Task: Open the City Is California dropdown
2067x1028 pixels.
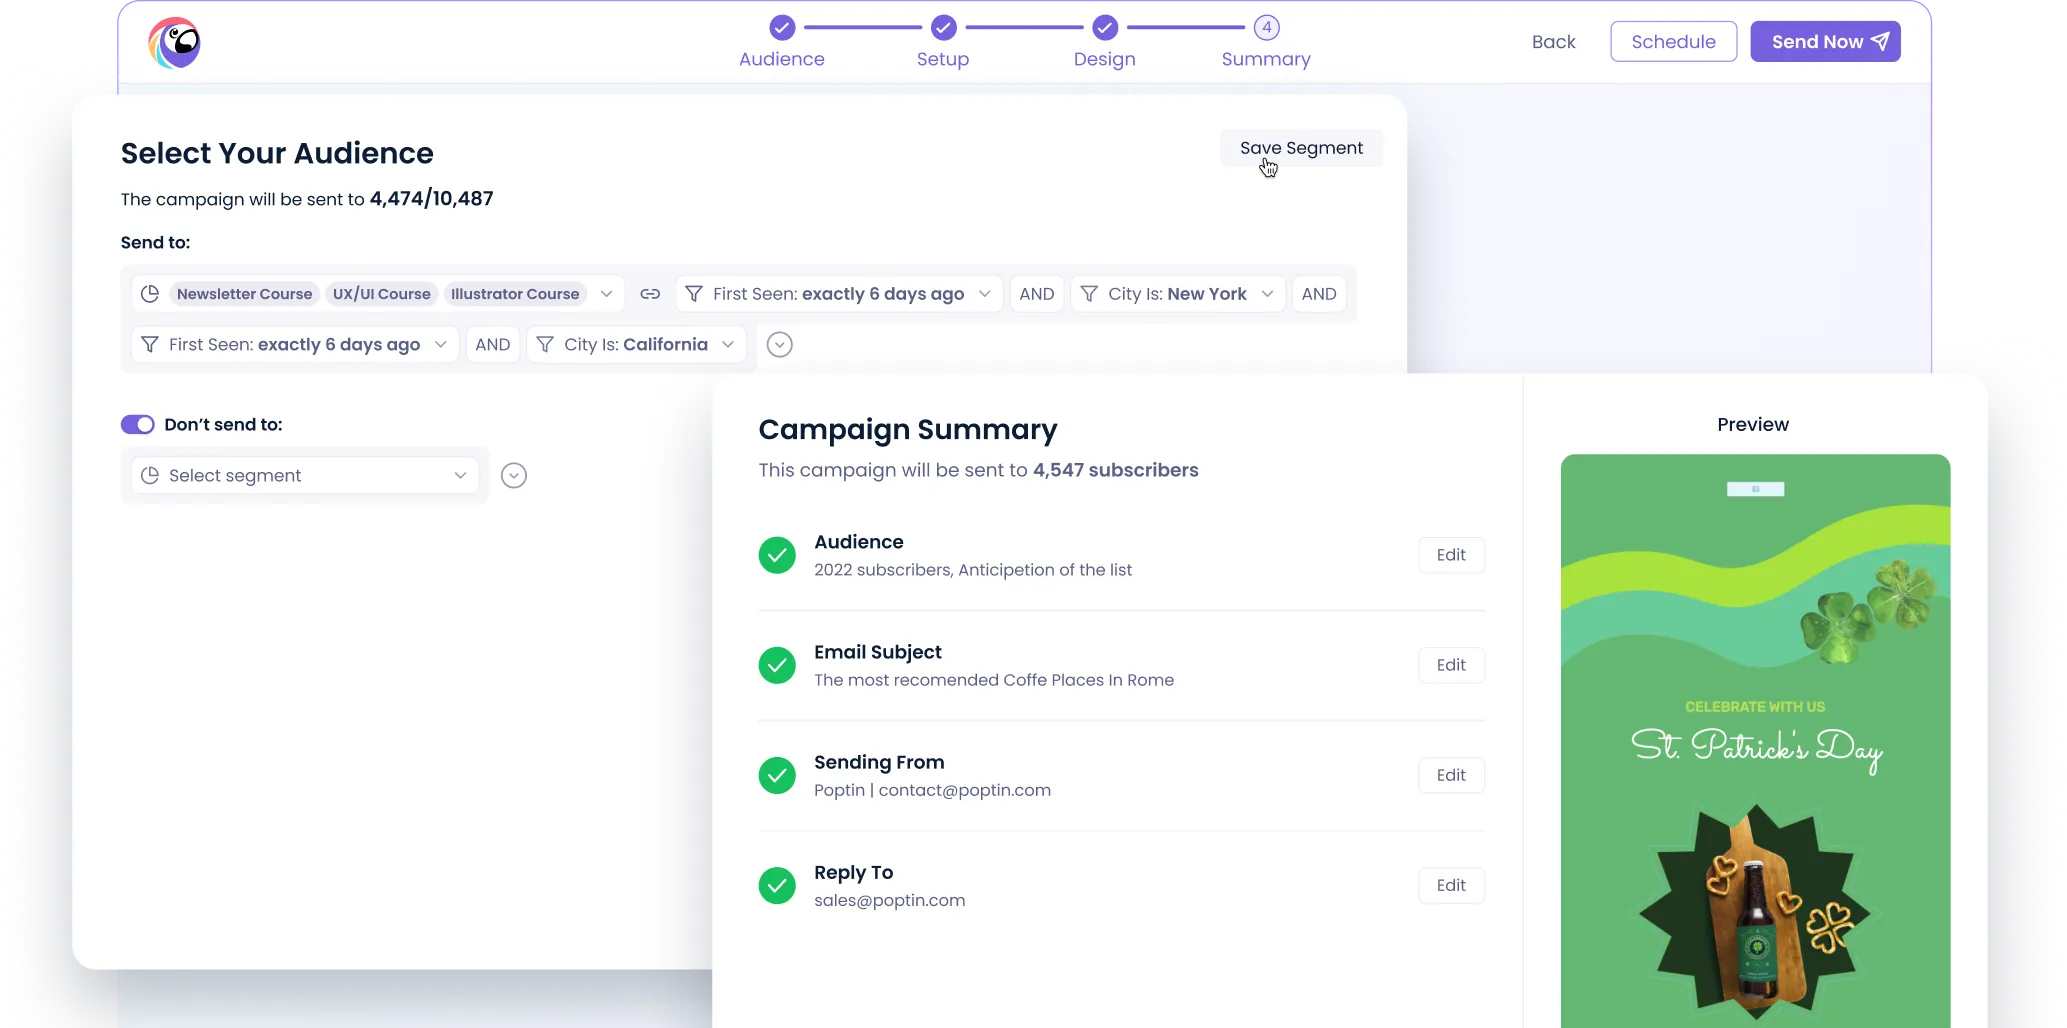Action: [x=636, y=344]
